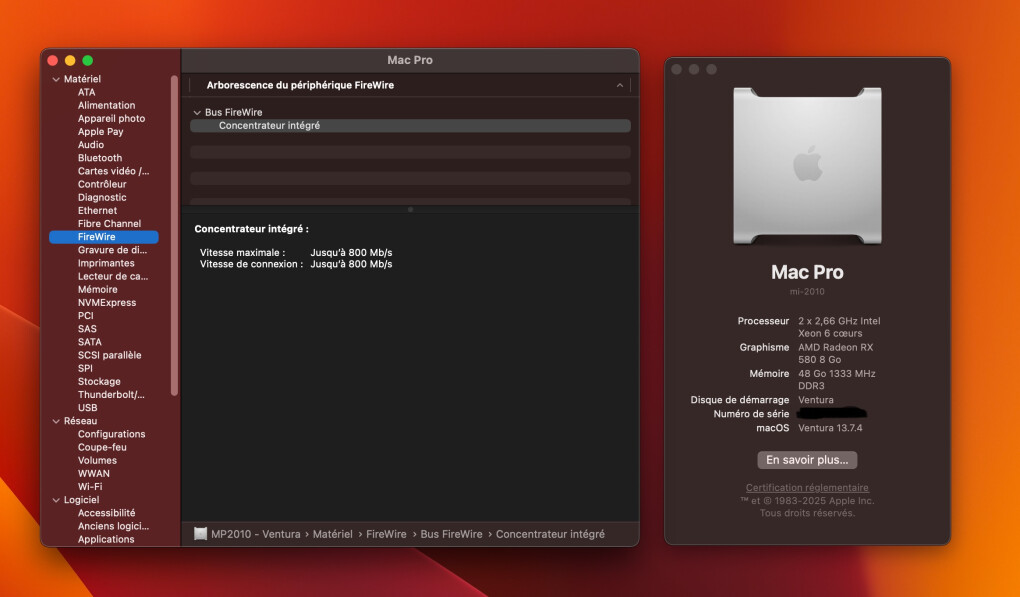
Task: Close the About This Mac window
Action: point(677,69)
